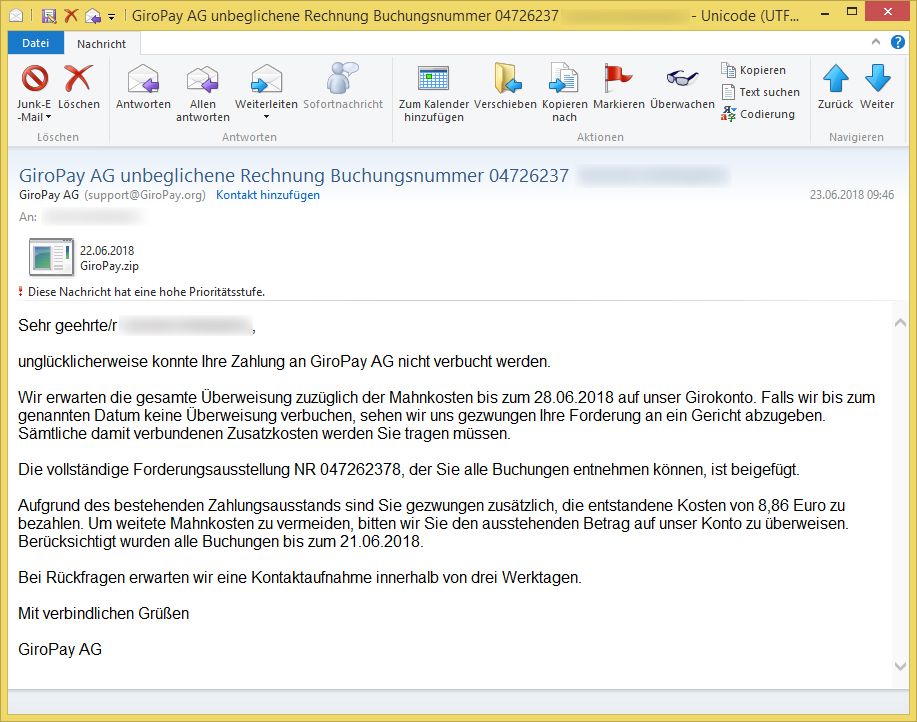The height and width of the screenshot is (722, 917).
Task: Add message to calendar via Zum Kalender hinzufügen
Action: pyautogui.click(x=433, y=78)
